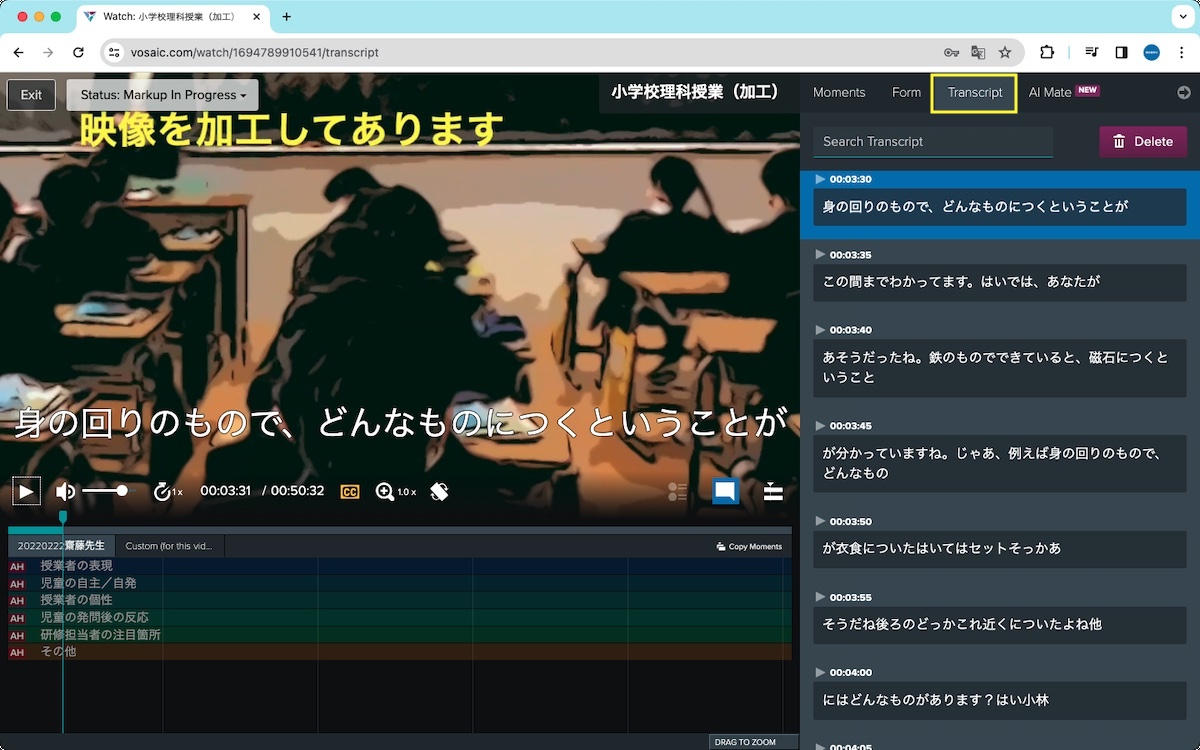Mute the video with the speaker icon
The image size is (1200, 750).
pyautogui.click(x=64, y=490)
